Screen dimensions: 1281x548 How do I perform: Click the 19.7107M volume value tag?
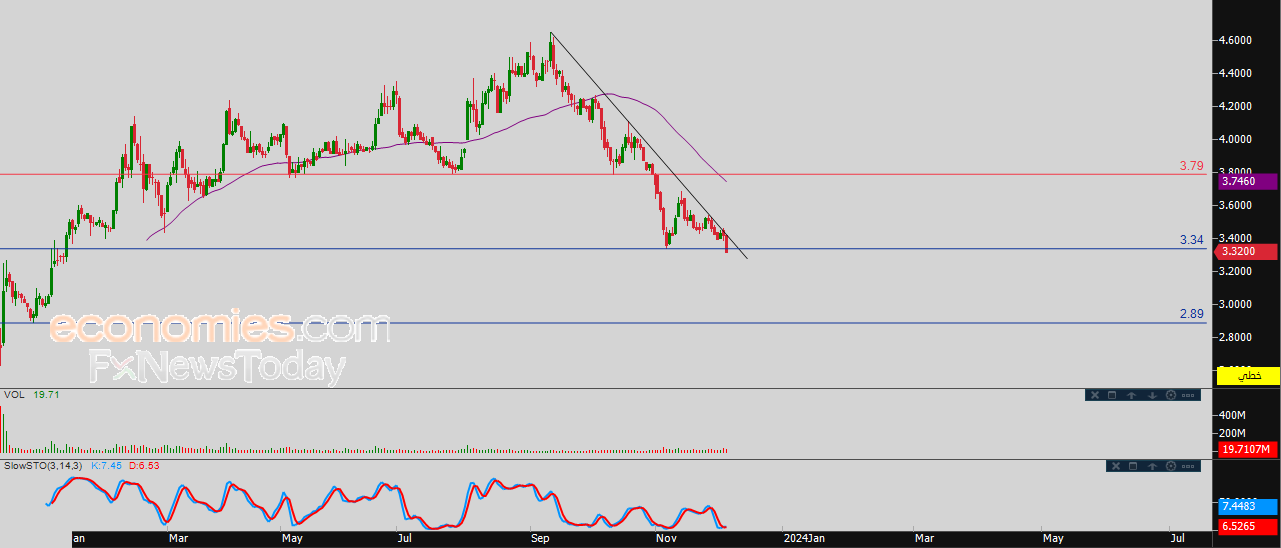[x=1248, y=451]
